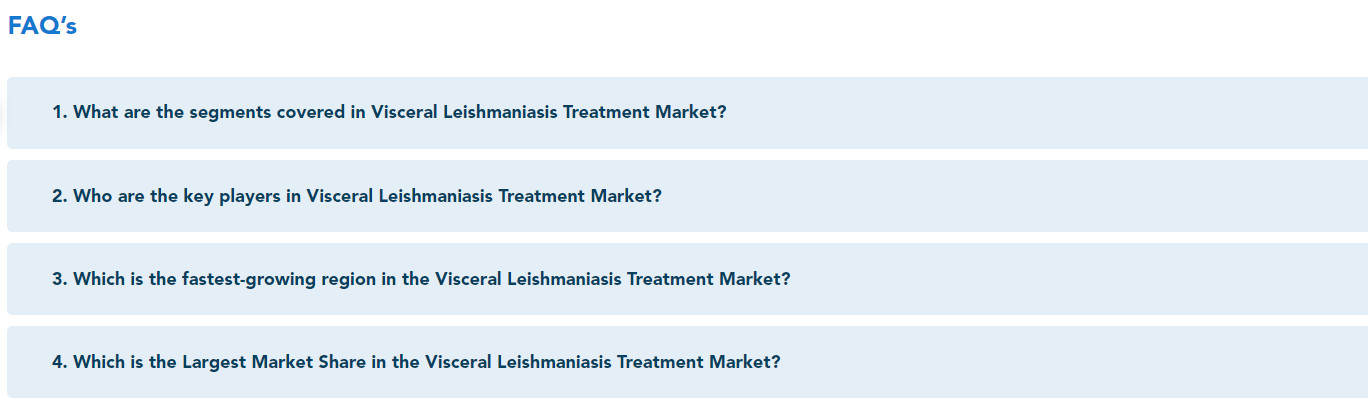The image size is (1368, 406).
Task: Expand FAQ about segments covered in market
Action: click(687, 113)
